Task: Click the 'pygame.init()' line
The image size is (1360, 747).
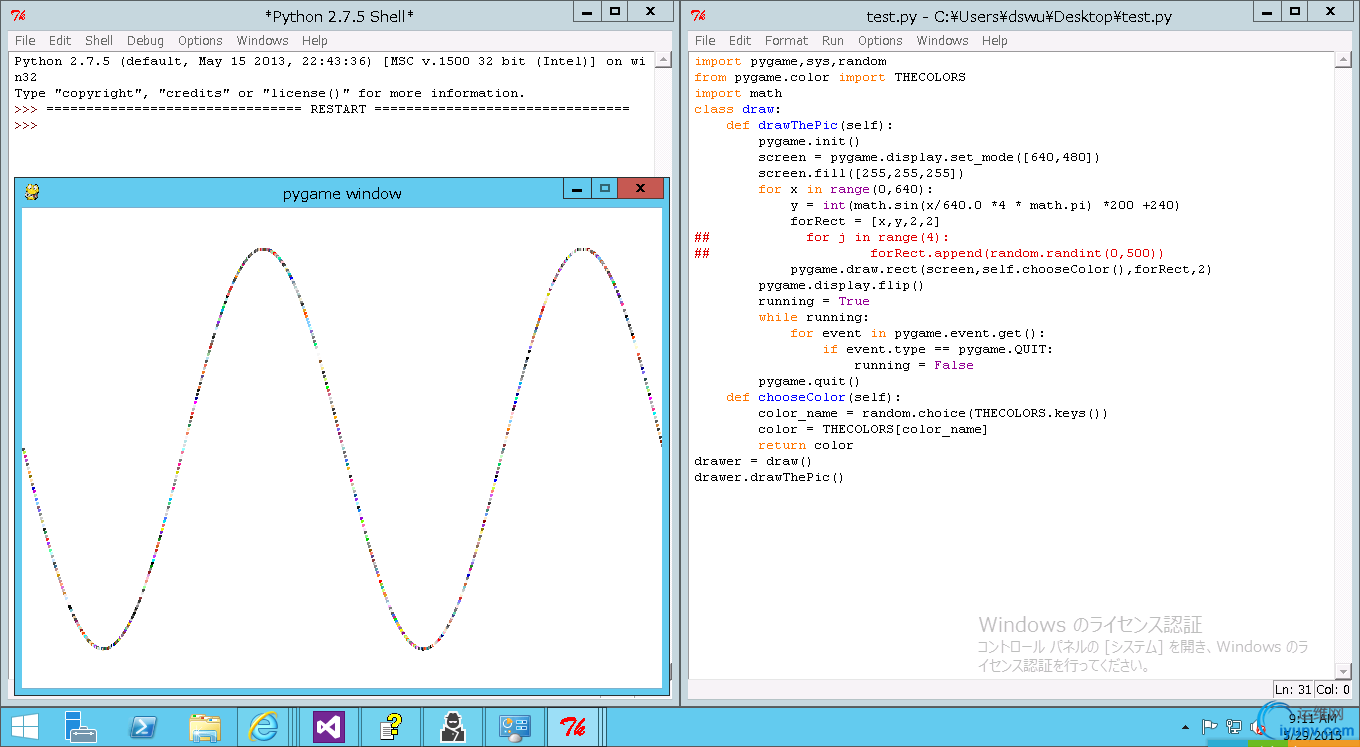Action: [x=809, y=141]
